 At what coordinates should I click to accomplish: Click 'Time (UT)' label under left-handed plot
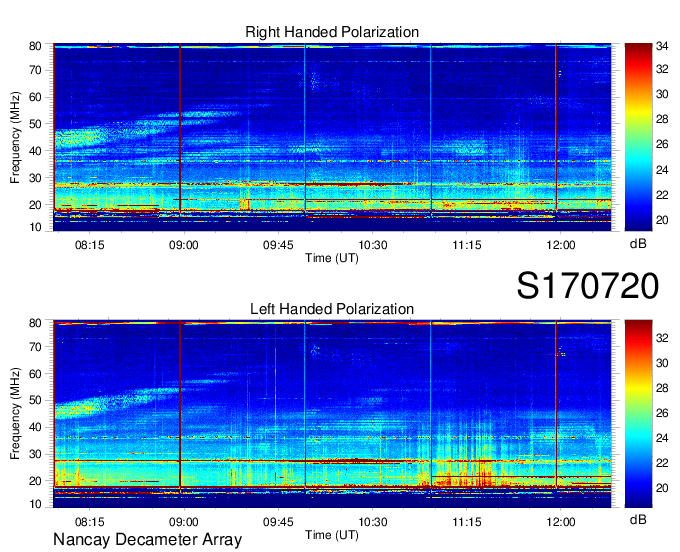[332, 535]
